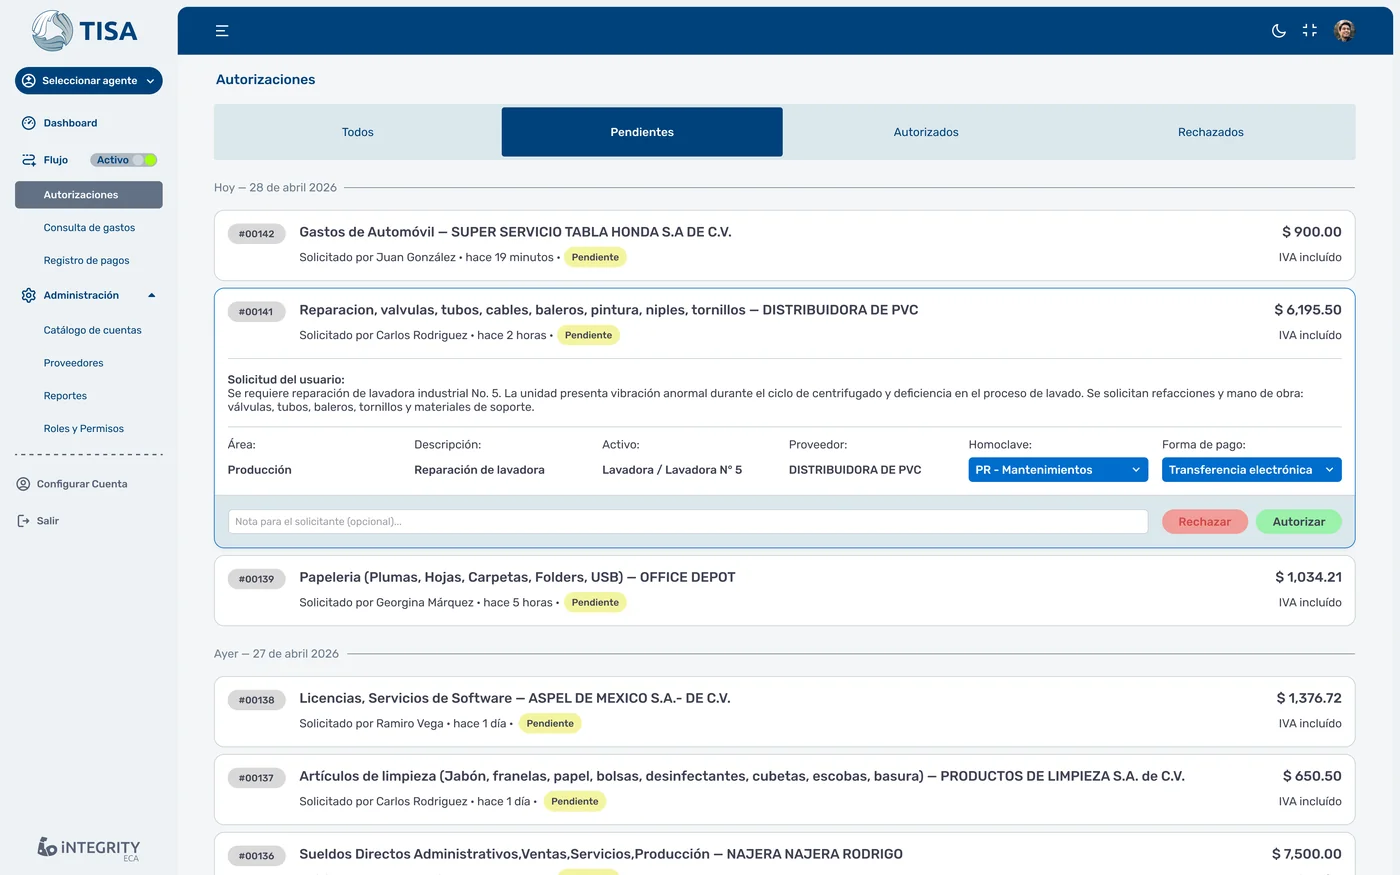Click the Integrity ECA logo
Screen dimensions: 1400x875
(x=89, y=848)
